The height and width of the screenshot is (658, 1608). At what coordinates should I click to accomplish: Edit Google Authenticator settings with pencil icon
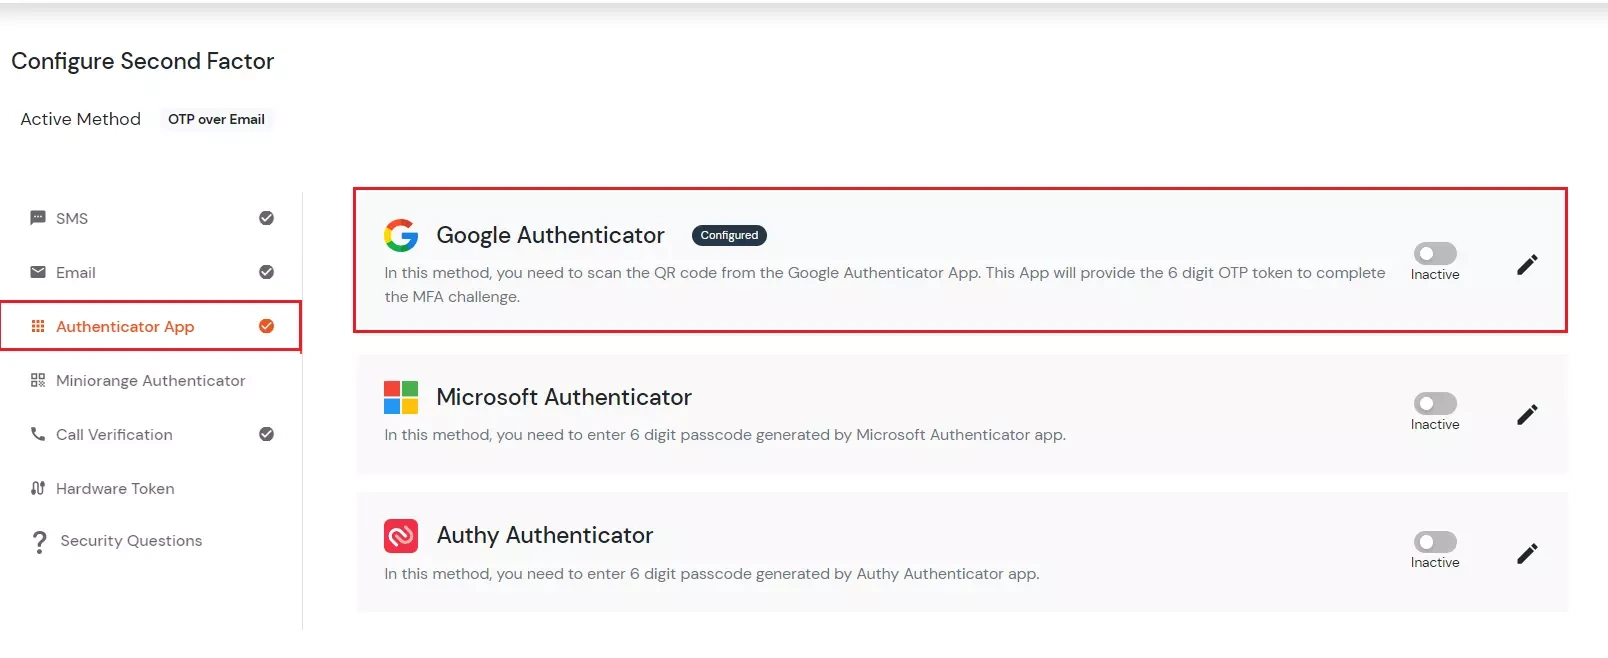(x=1527, y=264)
